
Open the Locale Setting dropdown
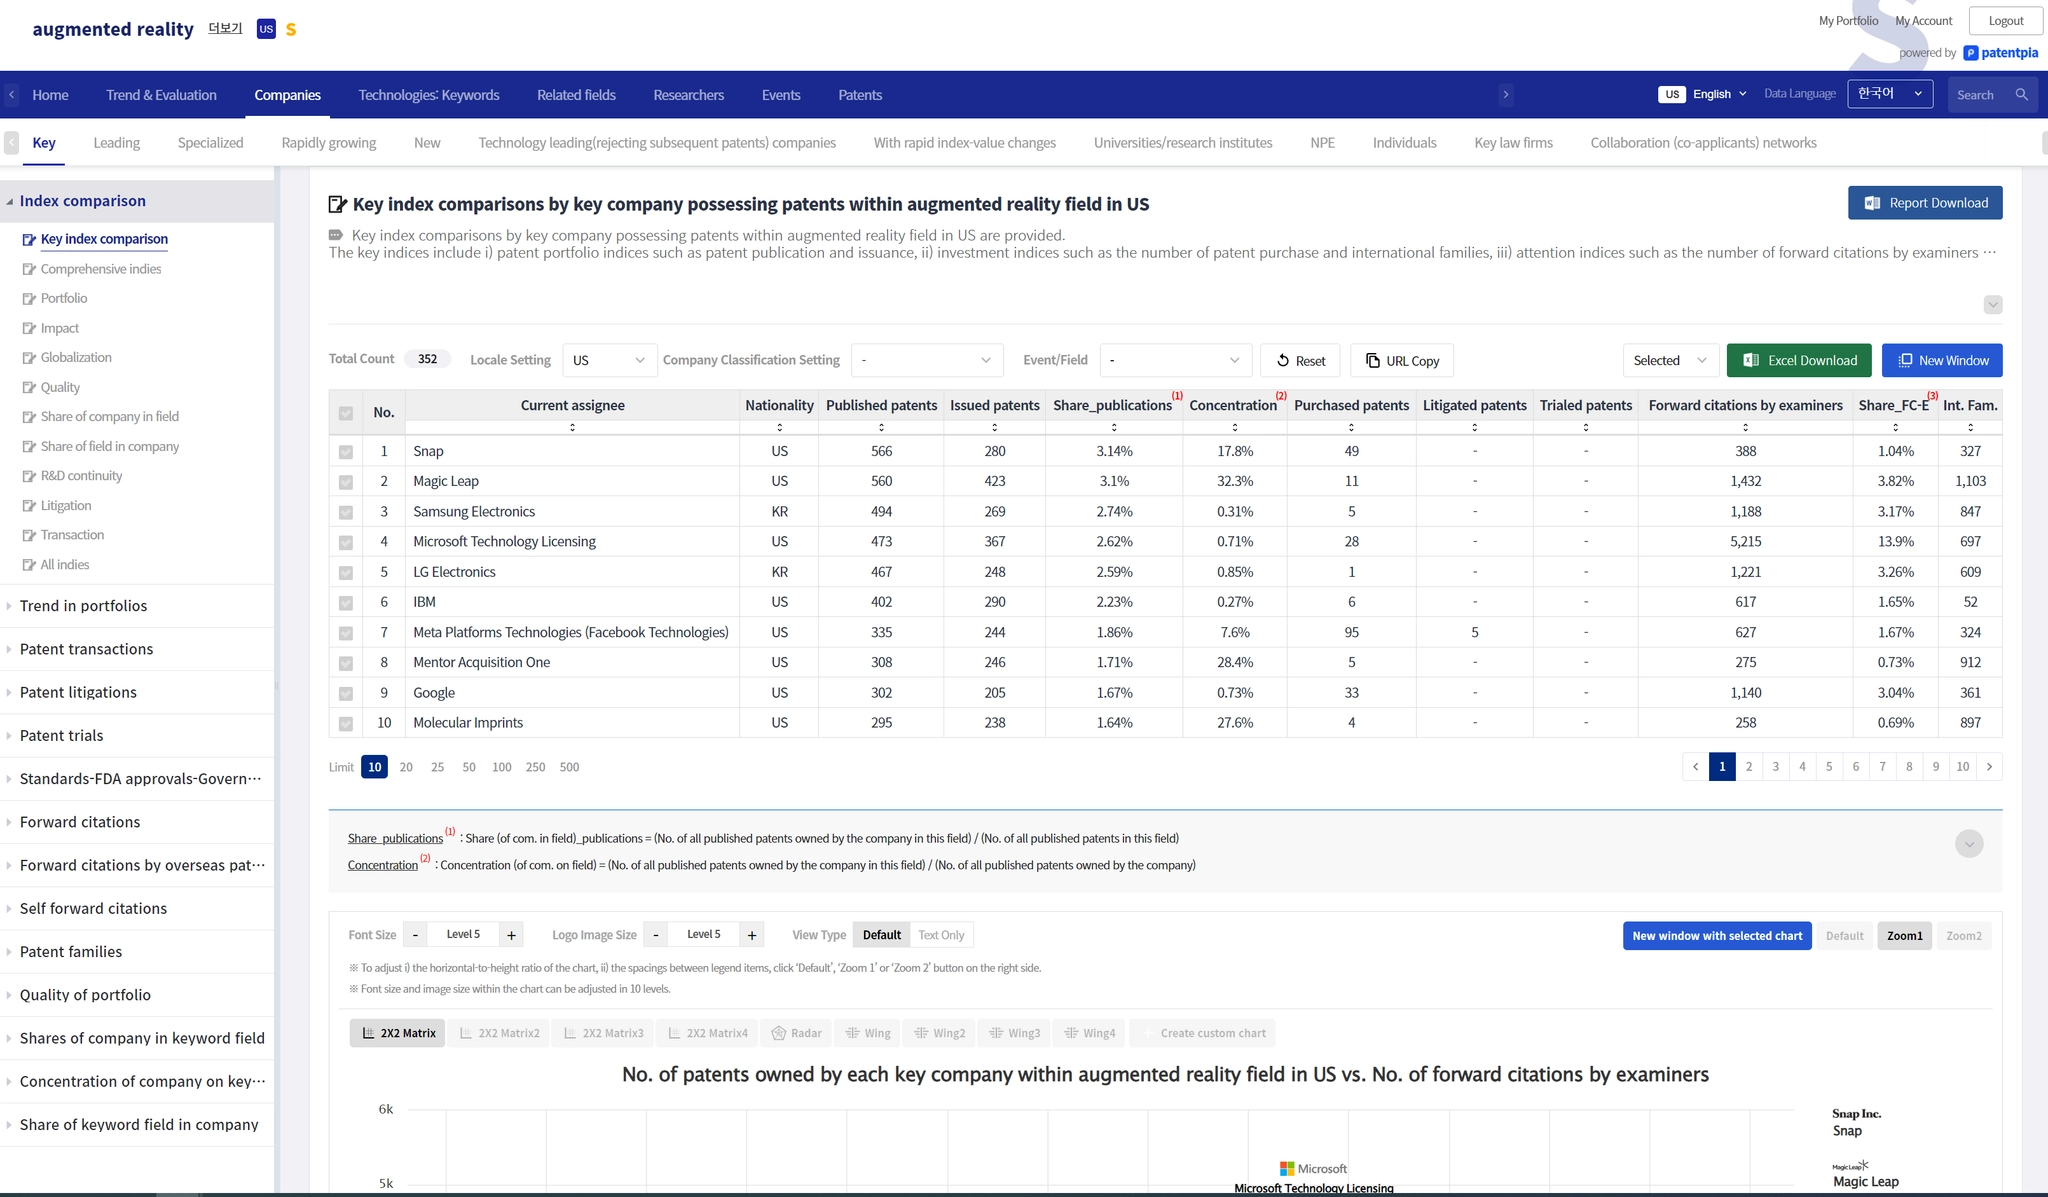coord(608,360)
